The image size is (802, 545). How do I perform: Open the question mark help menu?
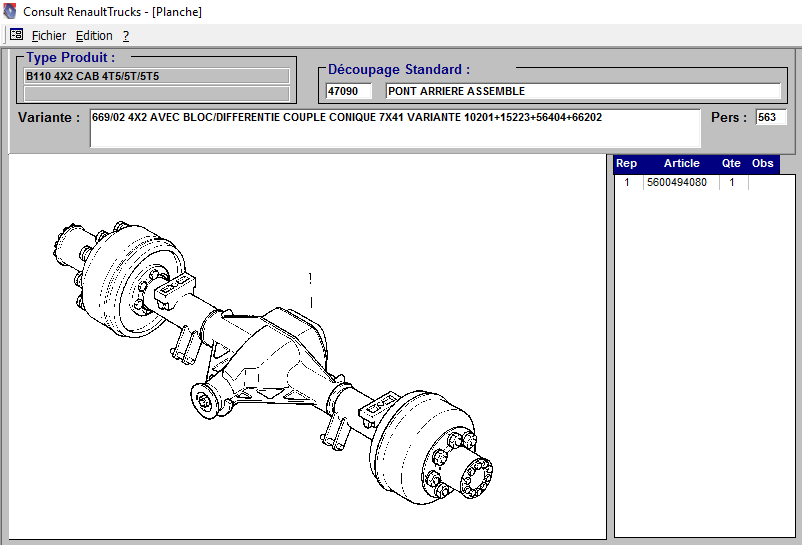point(126,35)
